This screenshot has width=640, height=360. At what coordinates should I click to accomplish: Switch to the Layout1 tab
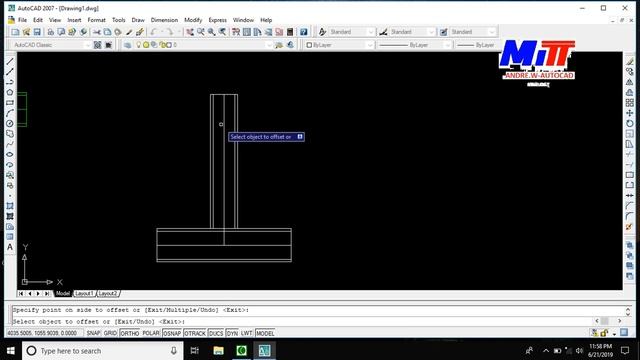pyautogui.click(x=84, y=293)
